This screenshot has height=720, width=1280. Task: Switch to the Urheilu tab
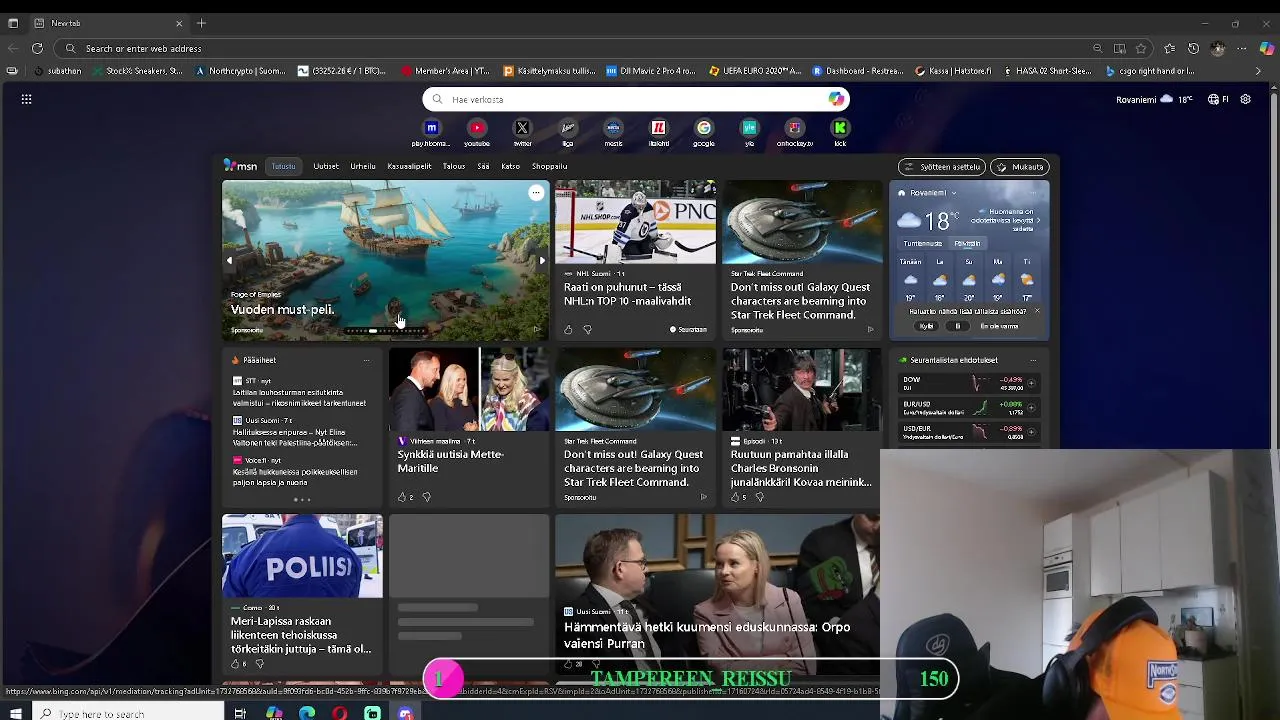363,167
